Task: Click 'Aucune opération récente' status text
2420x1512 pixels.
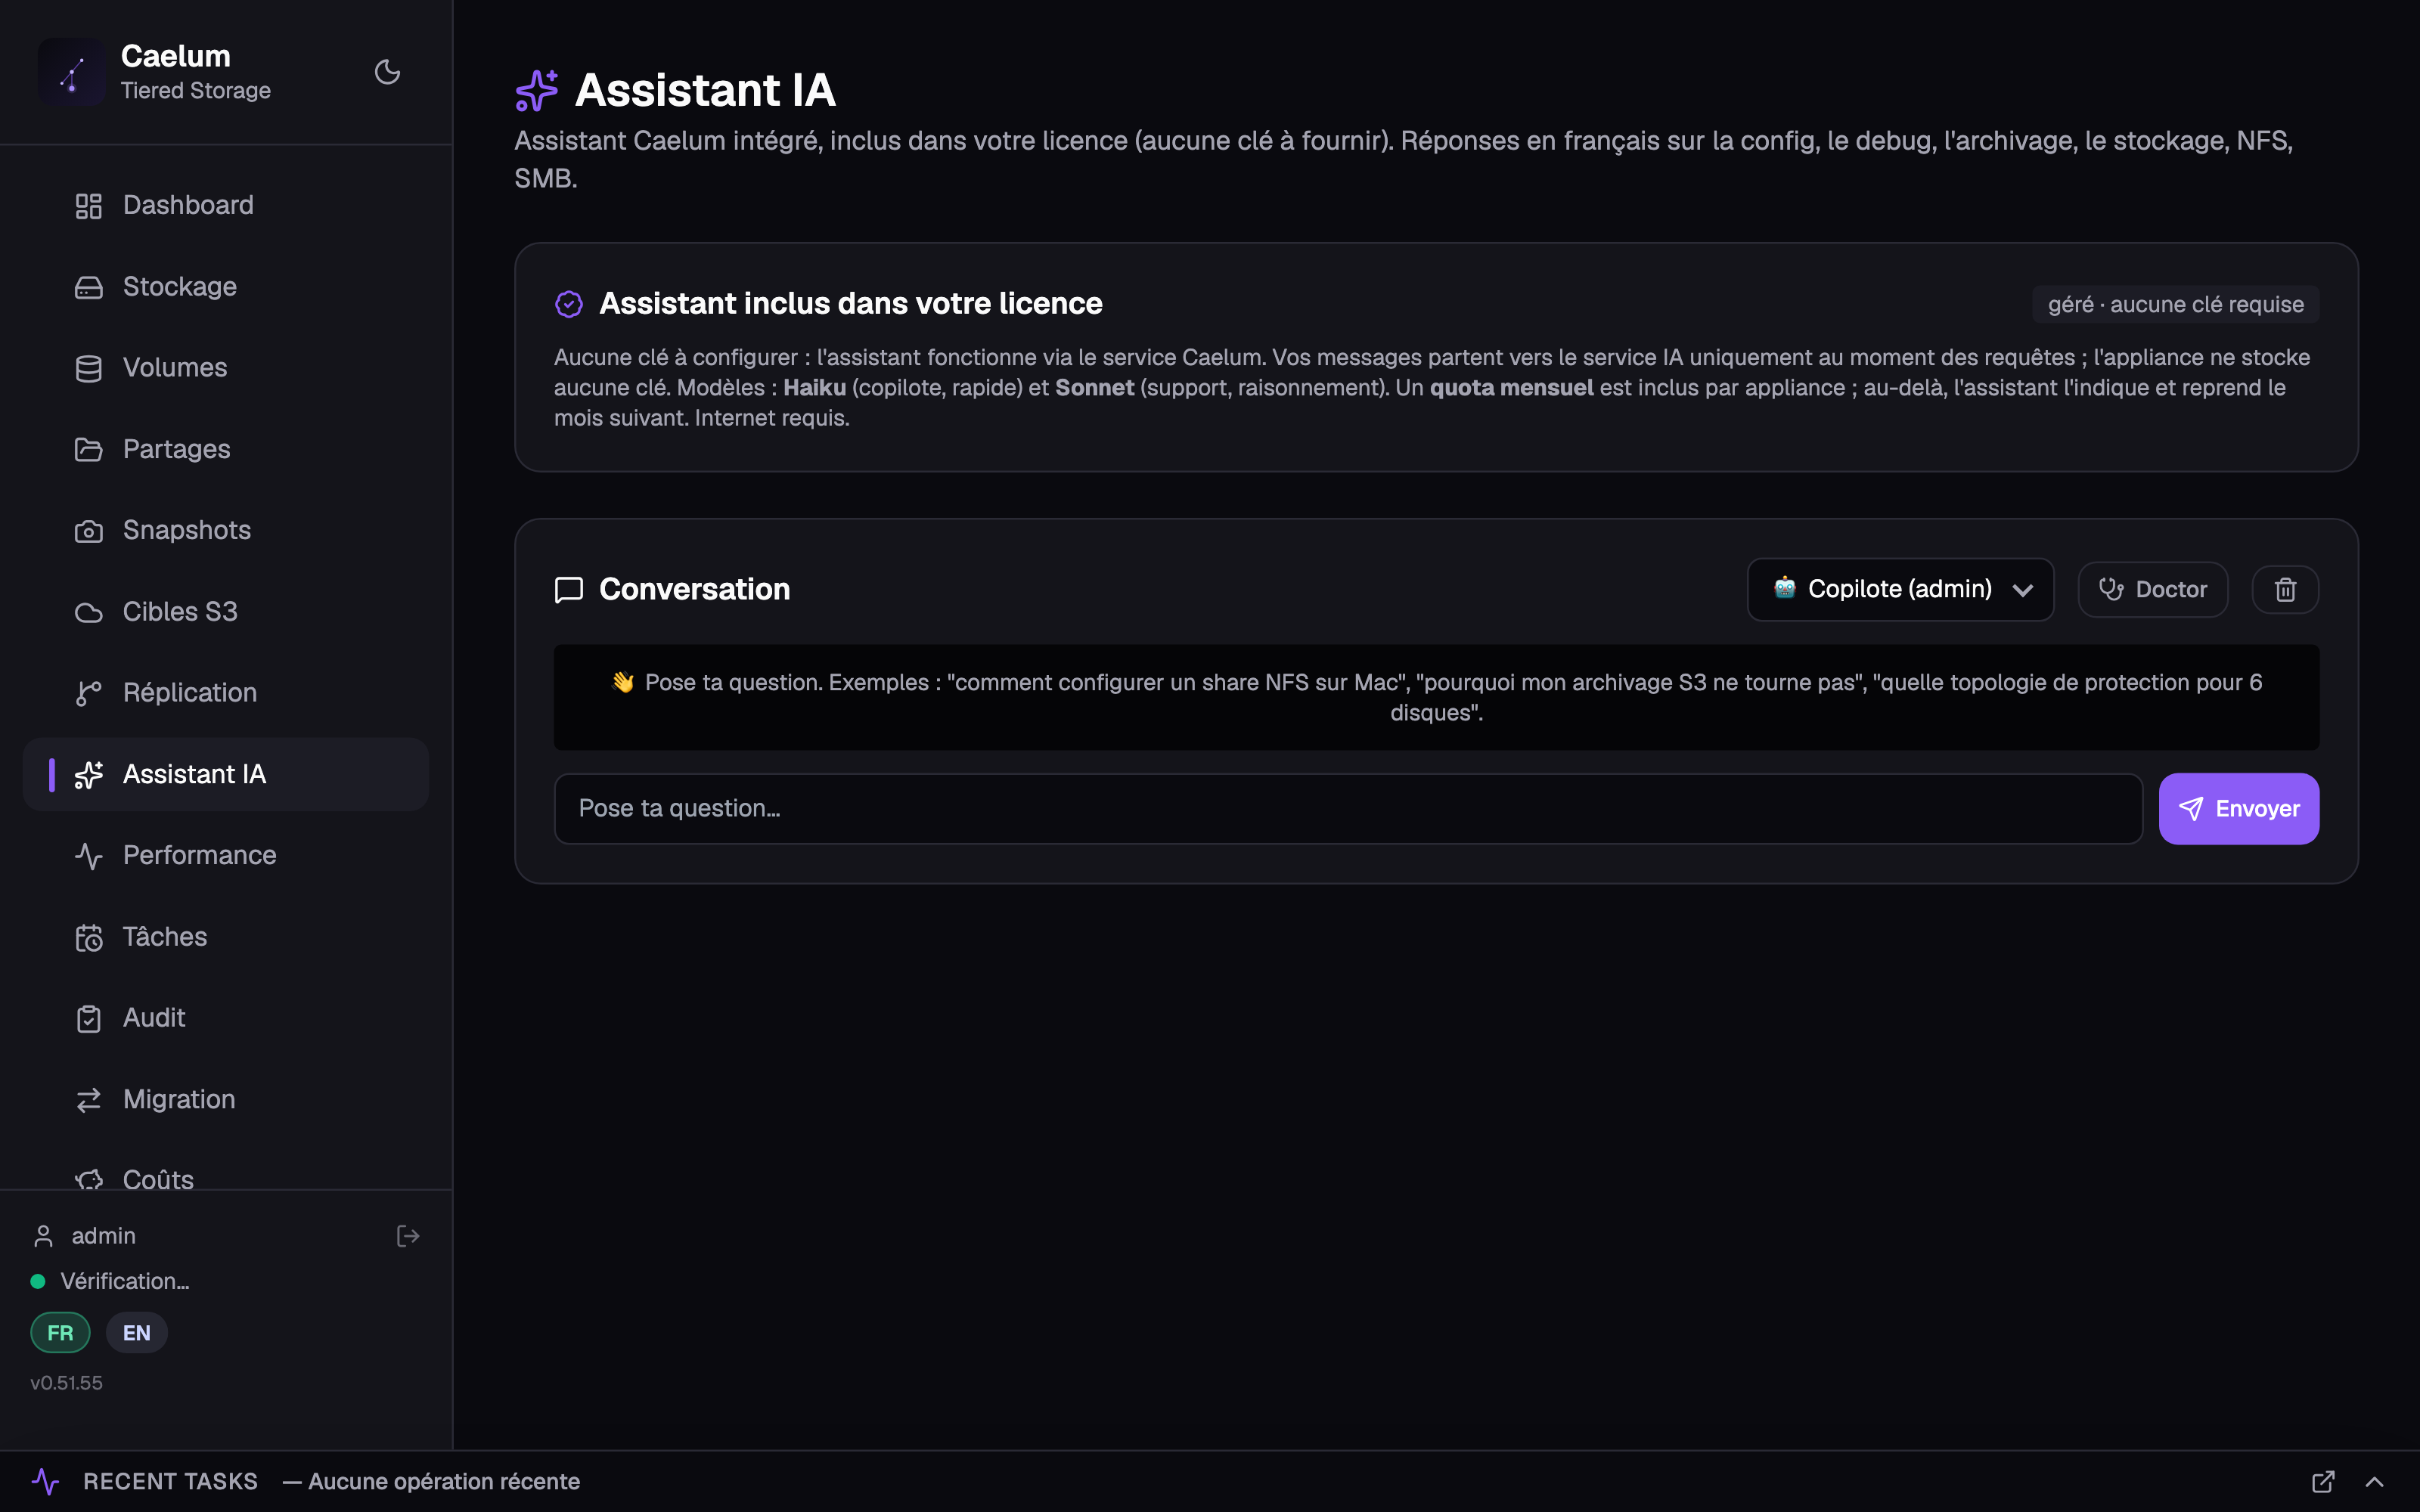Action: (x=444, y=1482)
